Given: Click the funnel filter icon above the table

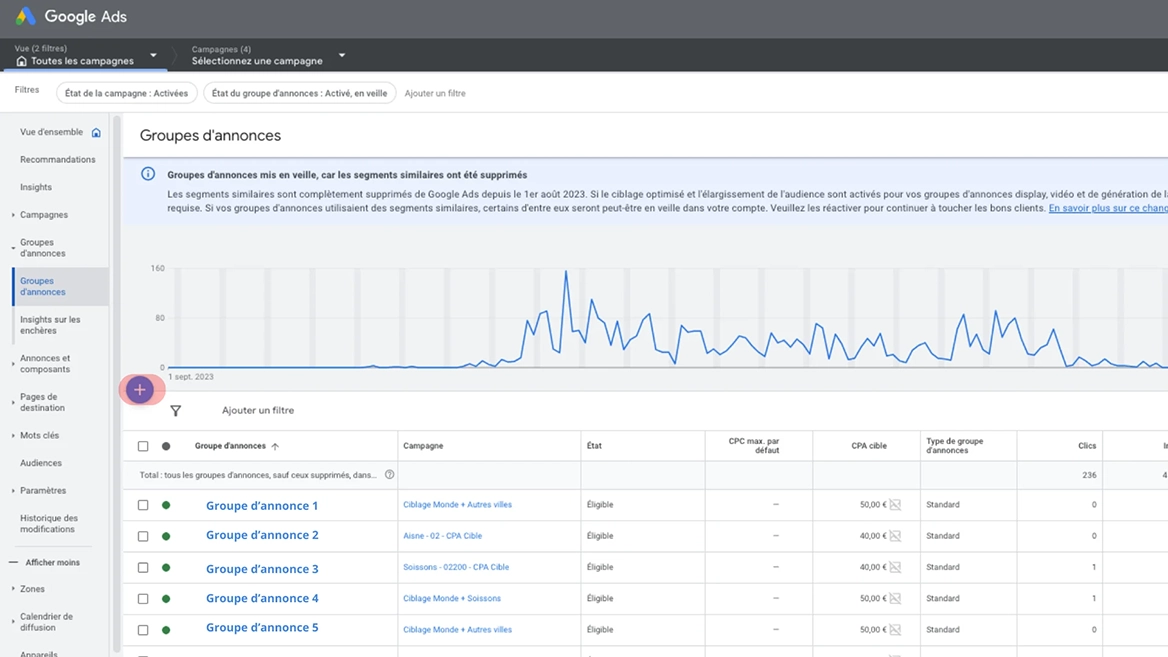Looking at the screenshot, I should (176, 410).
